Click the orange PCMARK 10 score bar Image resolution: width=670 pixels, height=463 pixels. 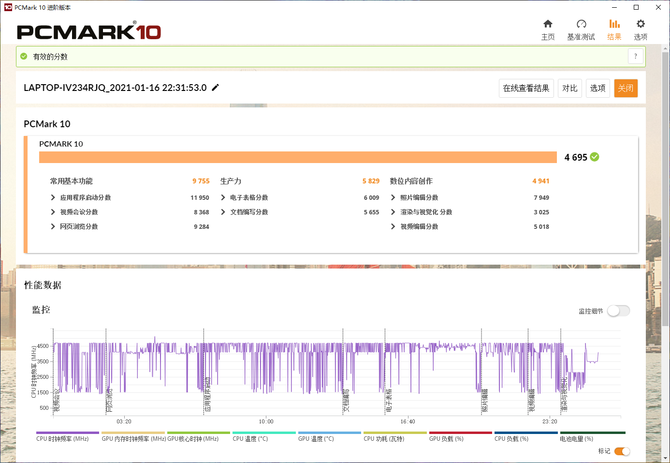click(x=298, y=157)
